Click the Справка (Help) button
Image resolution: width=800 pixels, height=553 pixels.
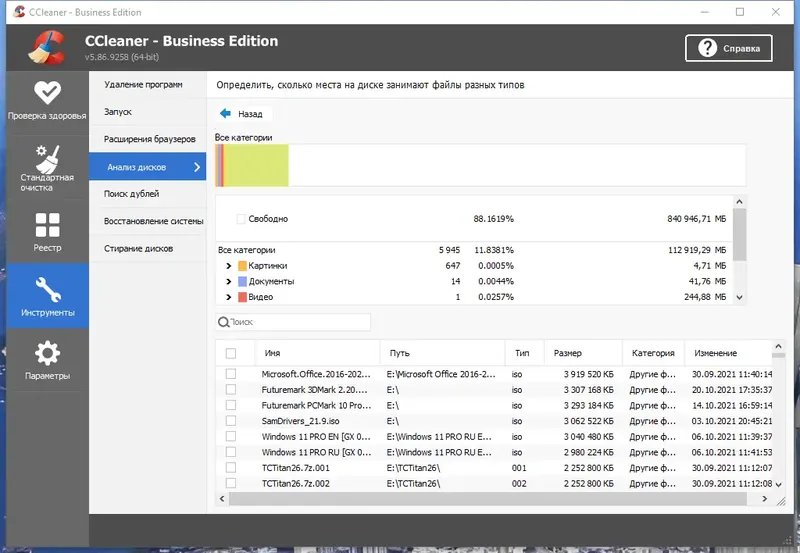(x=729, y=48)
